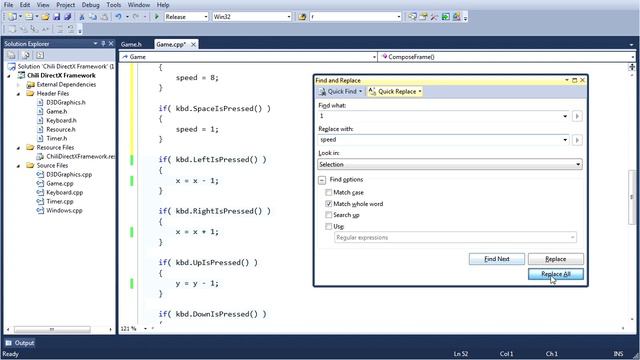Undo last action with Undo arrow

118,17
